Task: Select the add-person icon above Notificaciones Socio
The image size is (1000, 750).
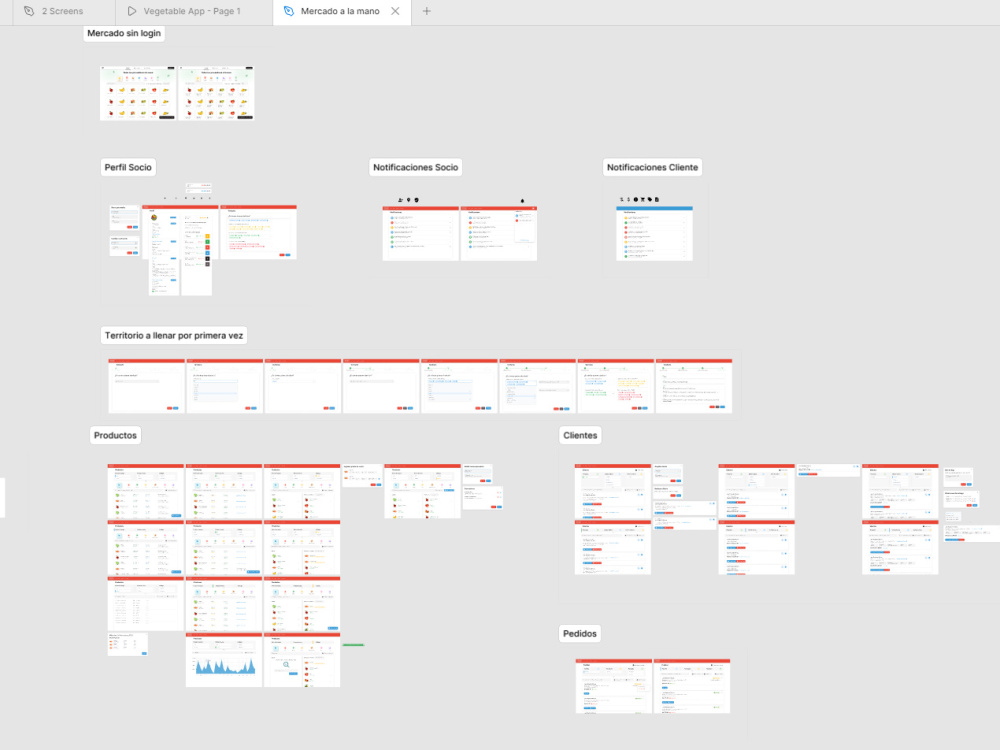Action: coord(401,200)
